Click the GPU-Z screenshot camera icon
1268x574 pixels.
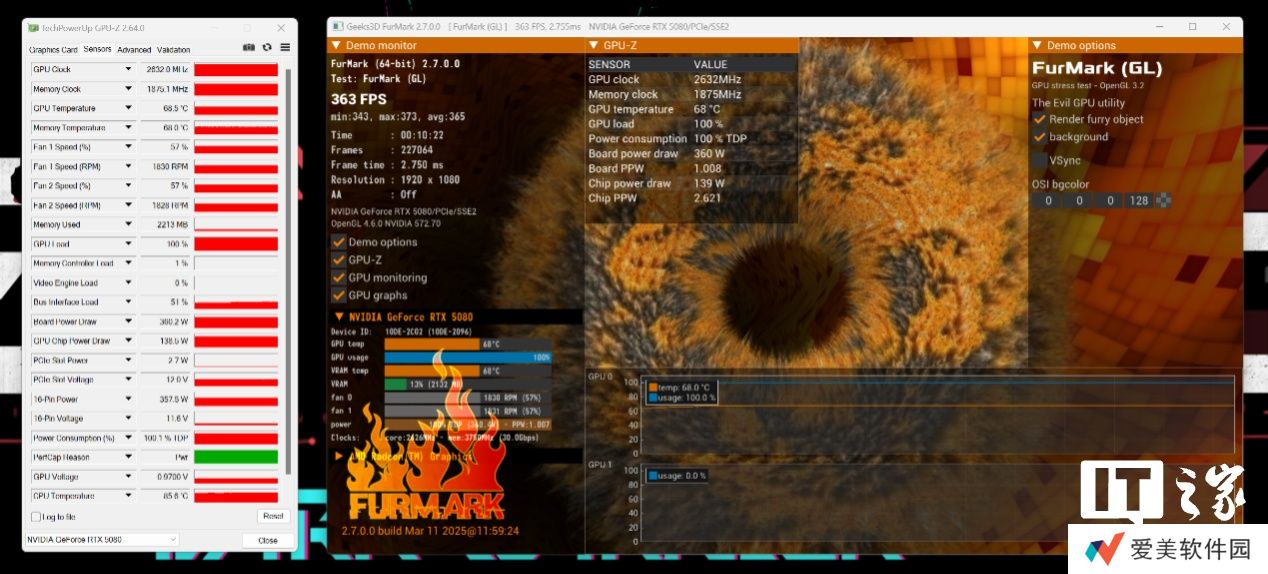click(249, 47)
